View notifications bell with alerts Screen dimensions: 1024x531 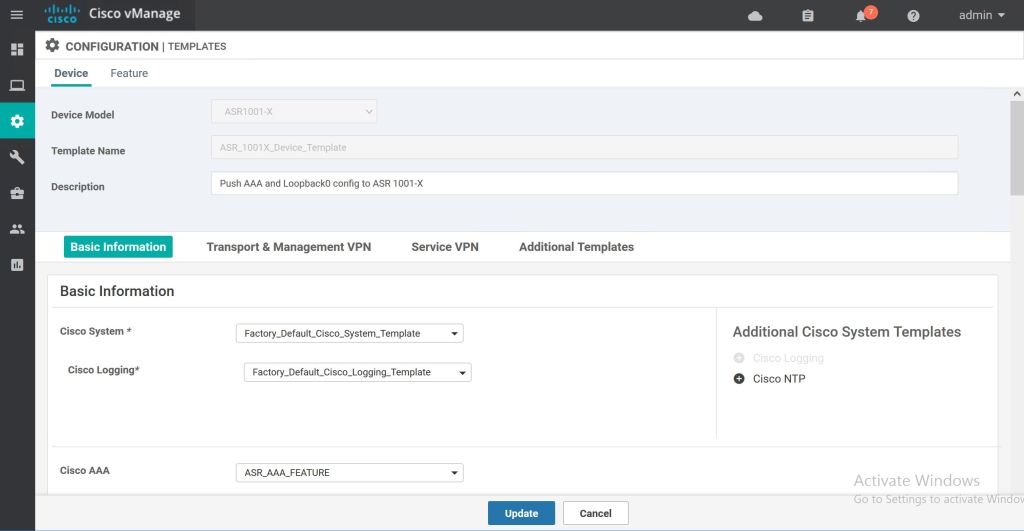tap(861, 16)
